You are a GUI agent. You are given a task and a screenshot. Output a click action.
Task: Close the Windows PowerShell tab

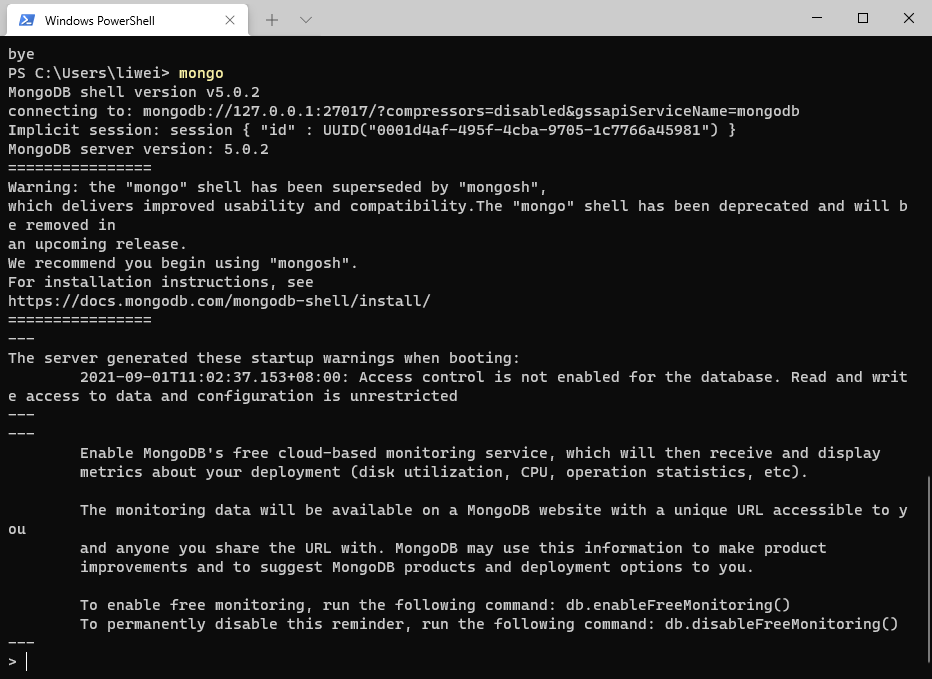coord(230,20)
